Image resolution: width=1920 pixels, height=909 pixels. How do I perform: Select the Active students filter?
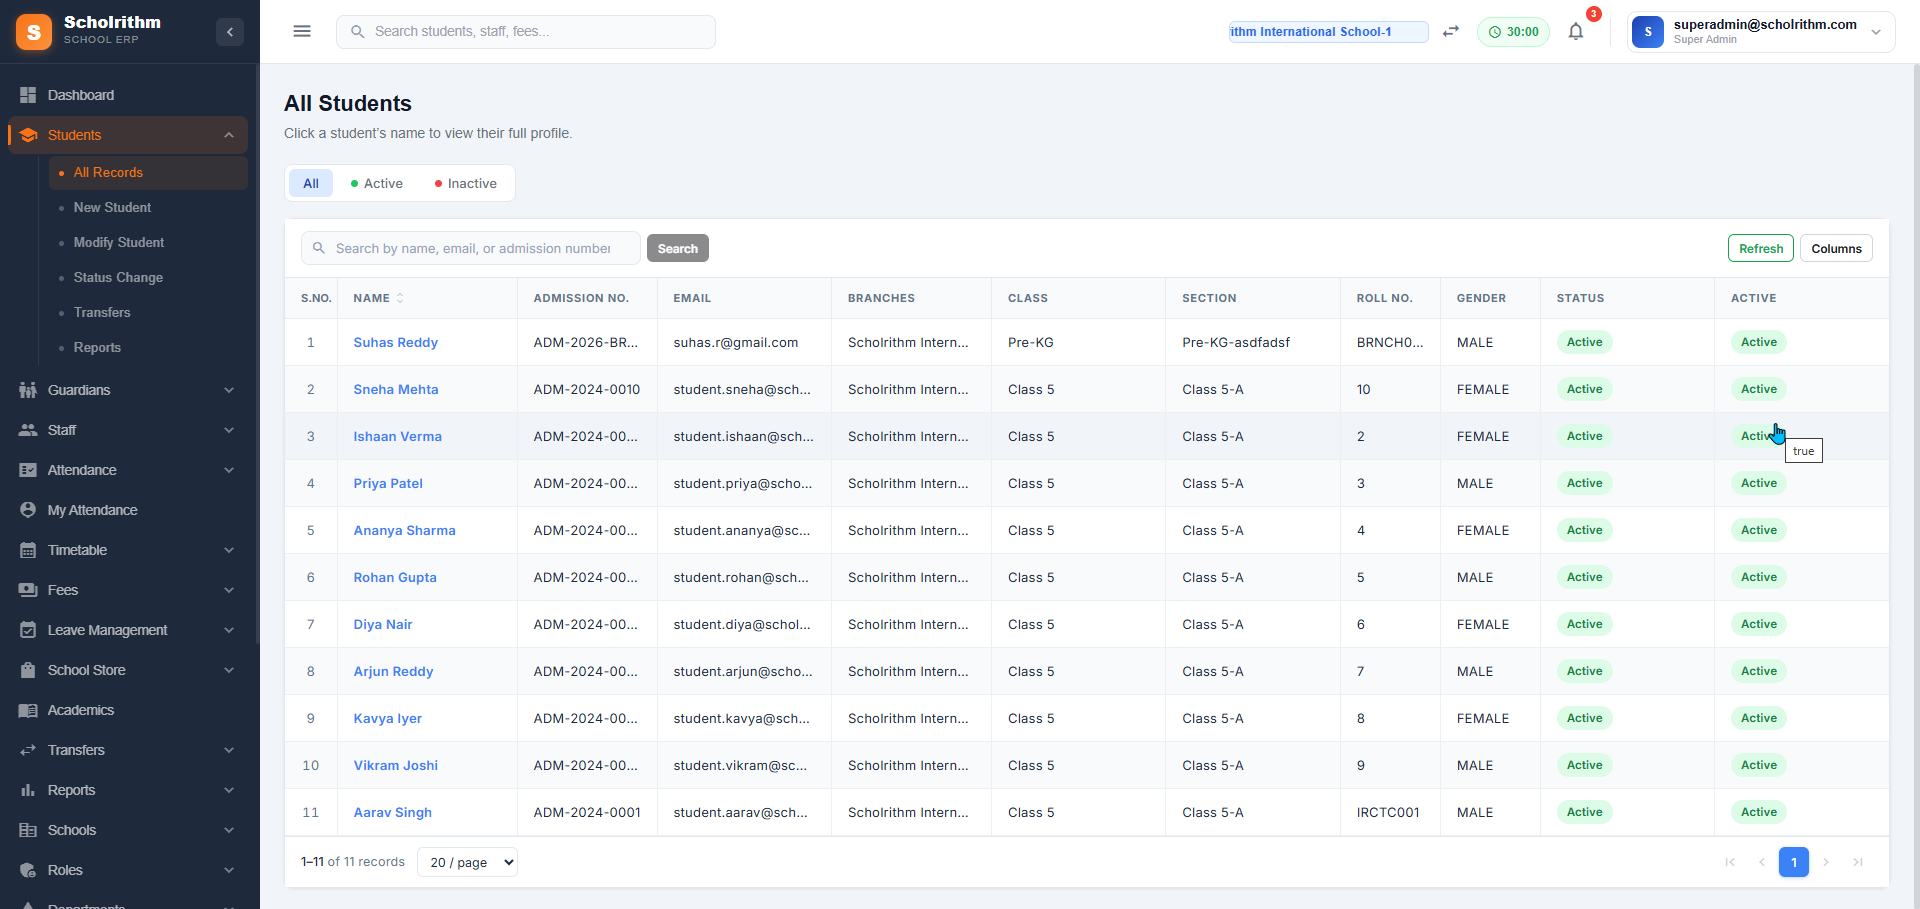click(x=376, y=183)
